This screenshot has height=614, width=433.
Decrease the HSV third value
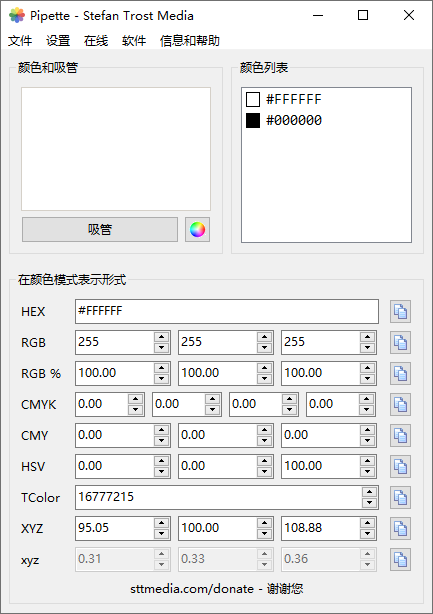367,472
